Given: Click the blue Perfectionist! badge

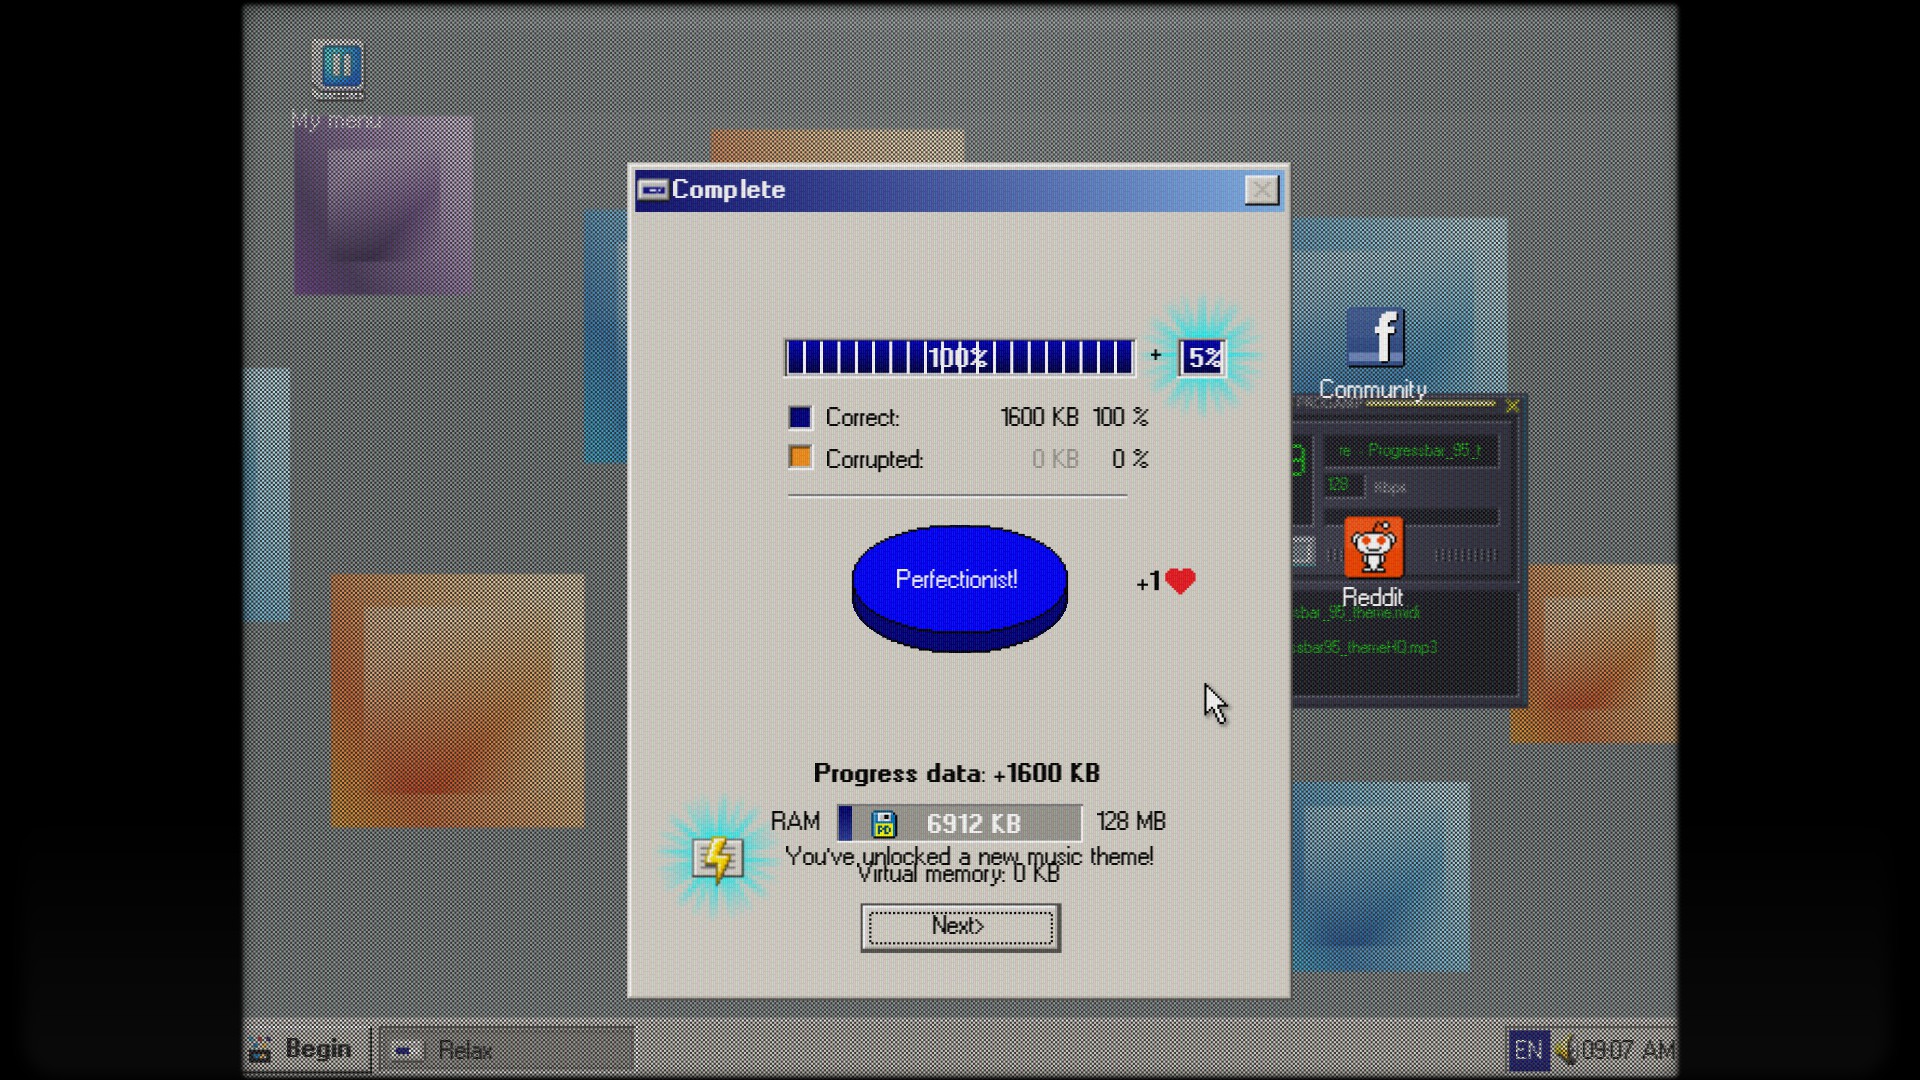Looking at the screenshot, I should pos(959,581).
